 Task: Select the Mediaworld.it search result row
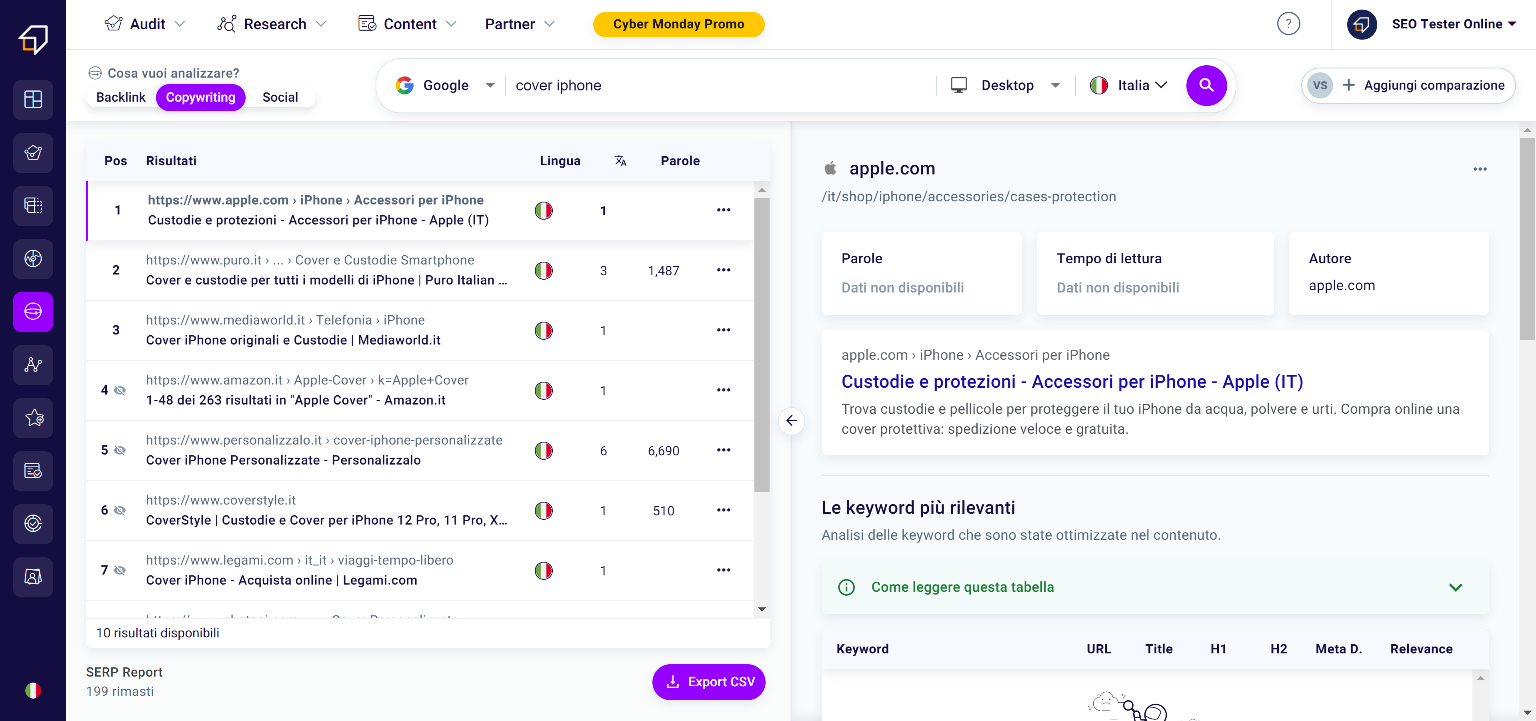(x=420, y=330)
